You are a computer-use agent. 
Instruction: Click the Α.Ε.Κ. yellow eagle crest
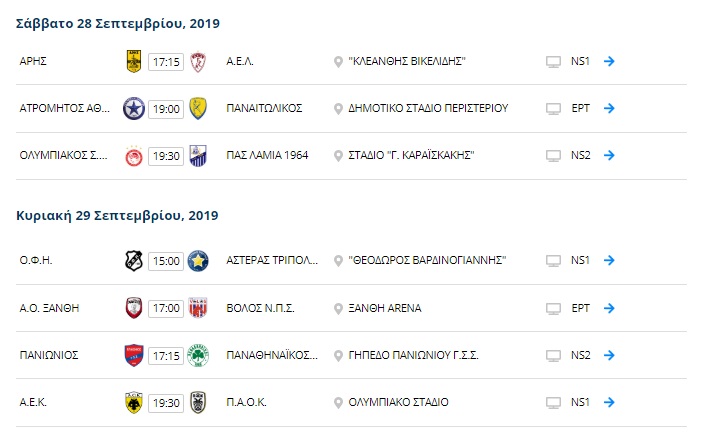tap(134, 402)
